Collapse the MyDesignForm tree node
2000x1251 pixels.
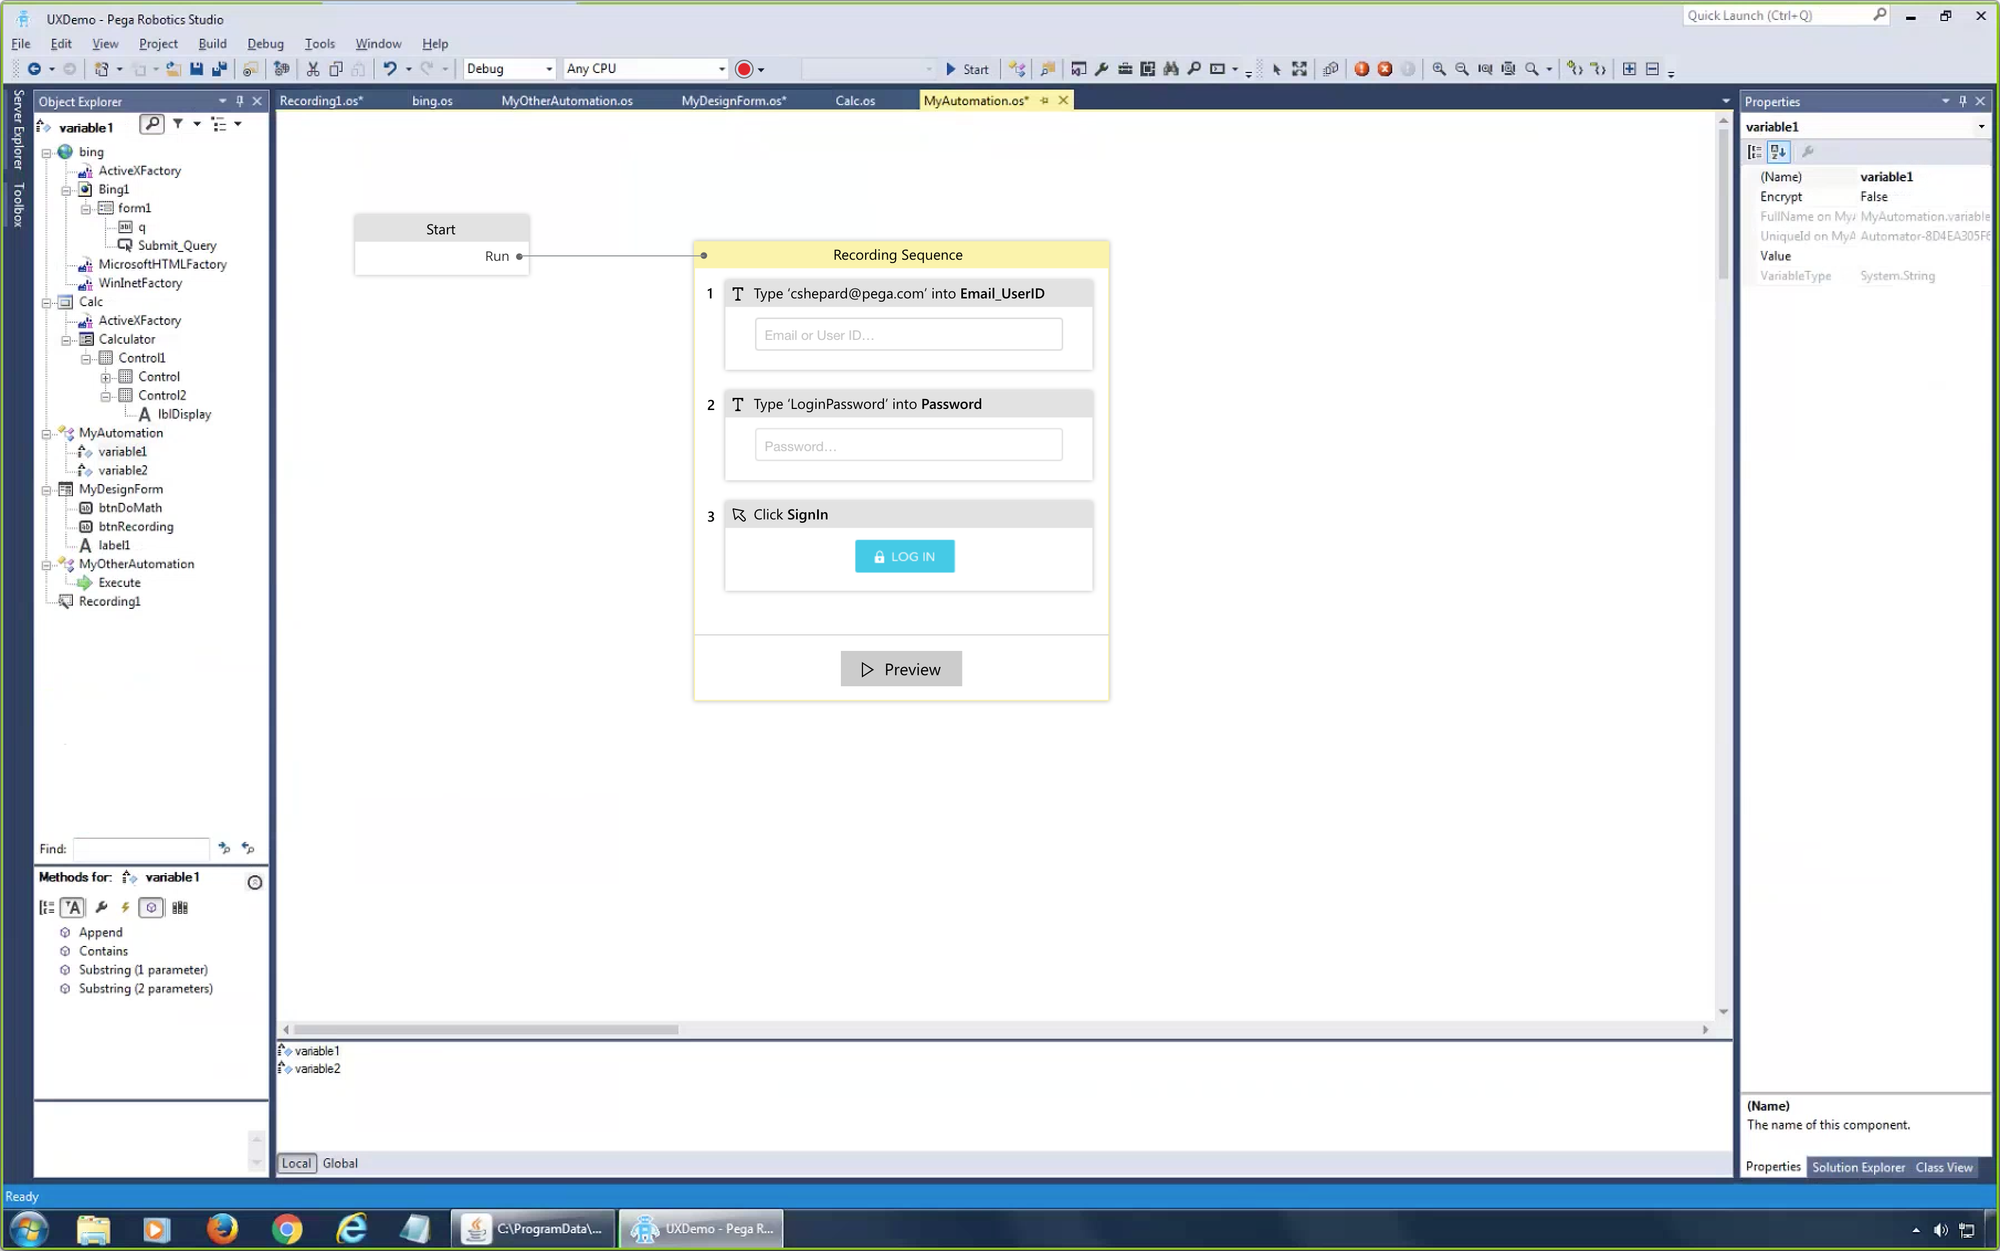click(x=46, y=490)
